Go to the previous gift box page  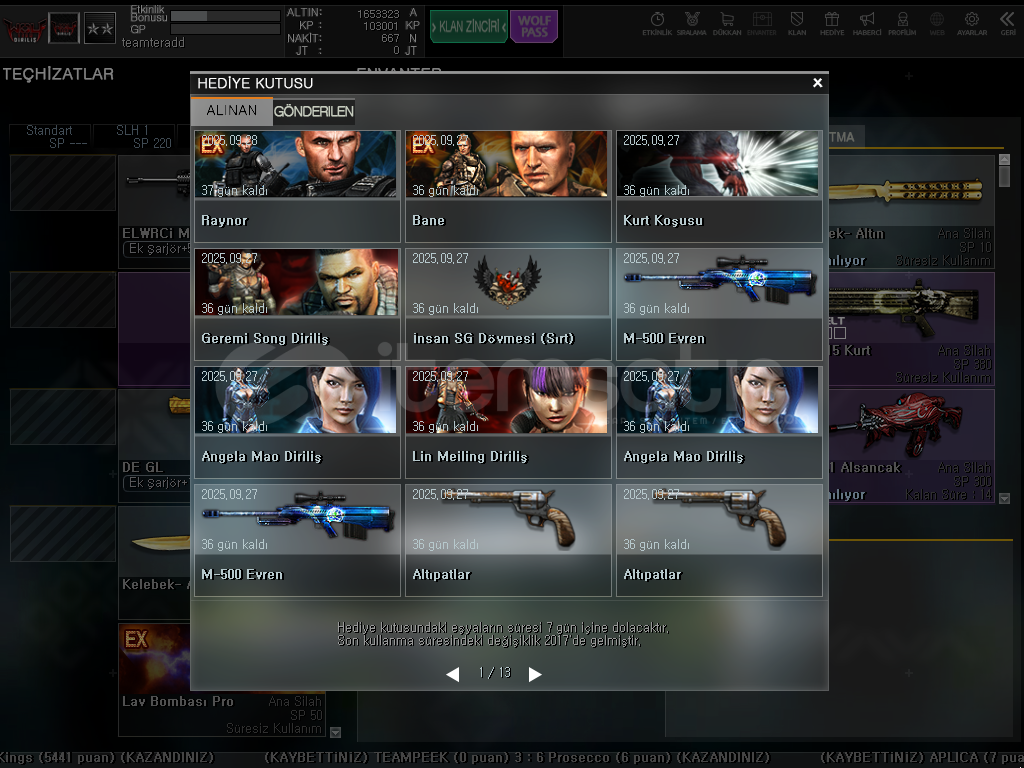click(453, 674)
